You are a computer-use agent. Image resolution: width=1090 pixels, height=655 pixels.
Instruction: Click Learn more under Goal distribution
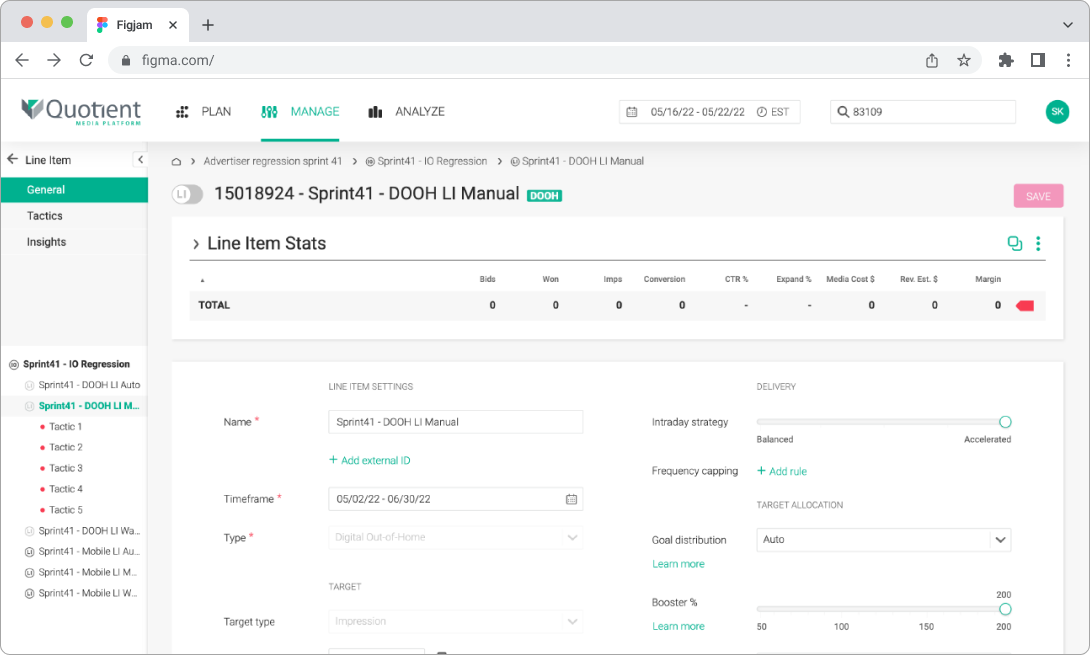pyautogui.click(x=678, y=564)
